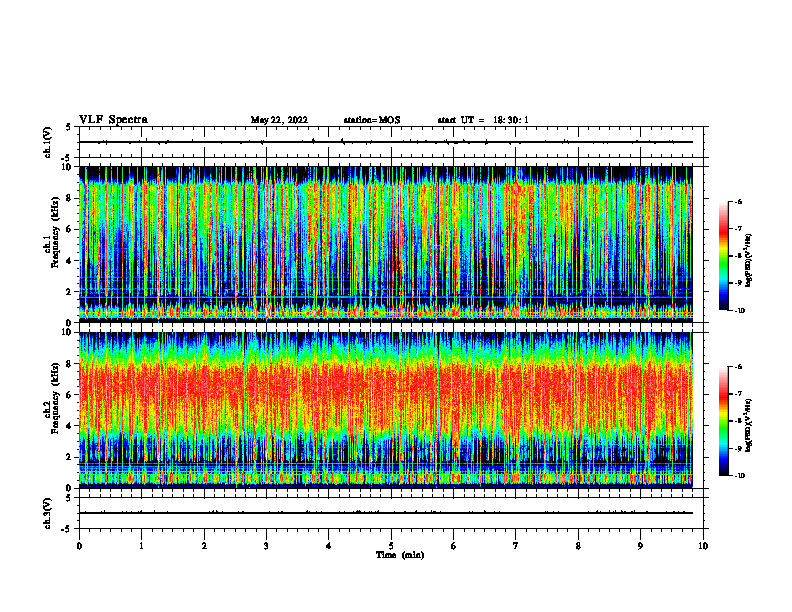The width and height of the screenshot is (792, 612).
Task: Click the "-6" label on lower color bar
Action: (738, 367)
